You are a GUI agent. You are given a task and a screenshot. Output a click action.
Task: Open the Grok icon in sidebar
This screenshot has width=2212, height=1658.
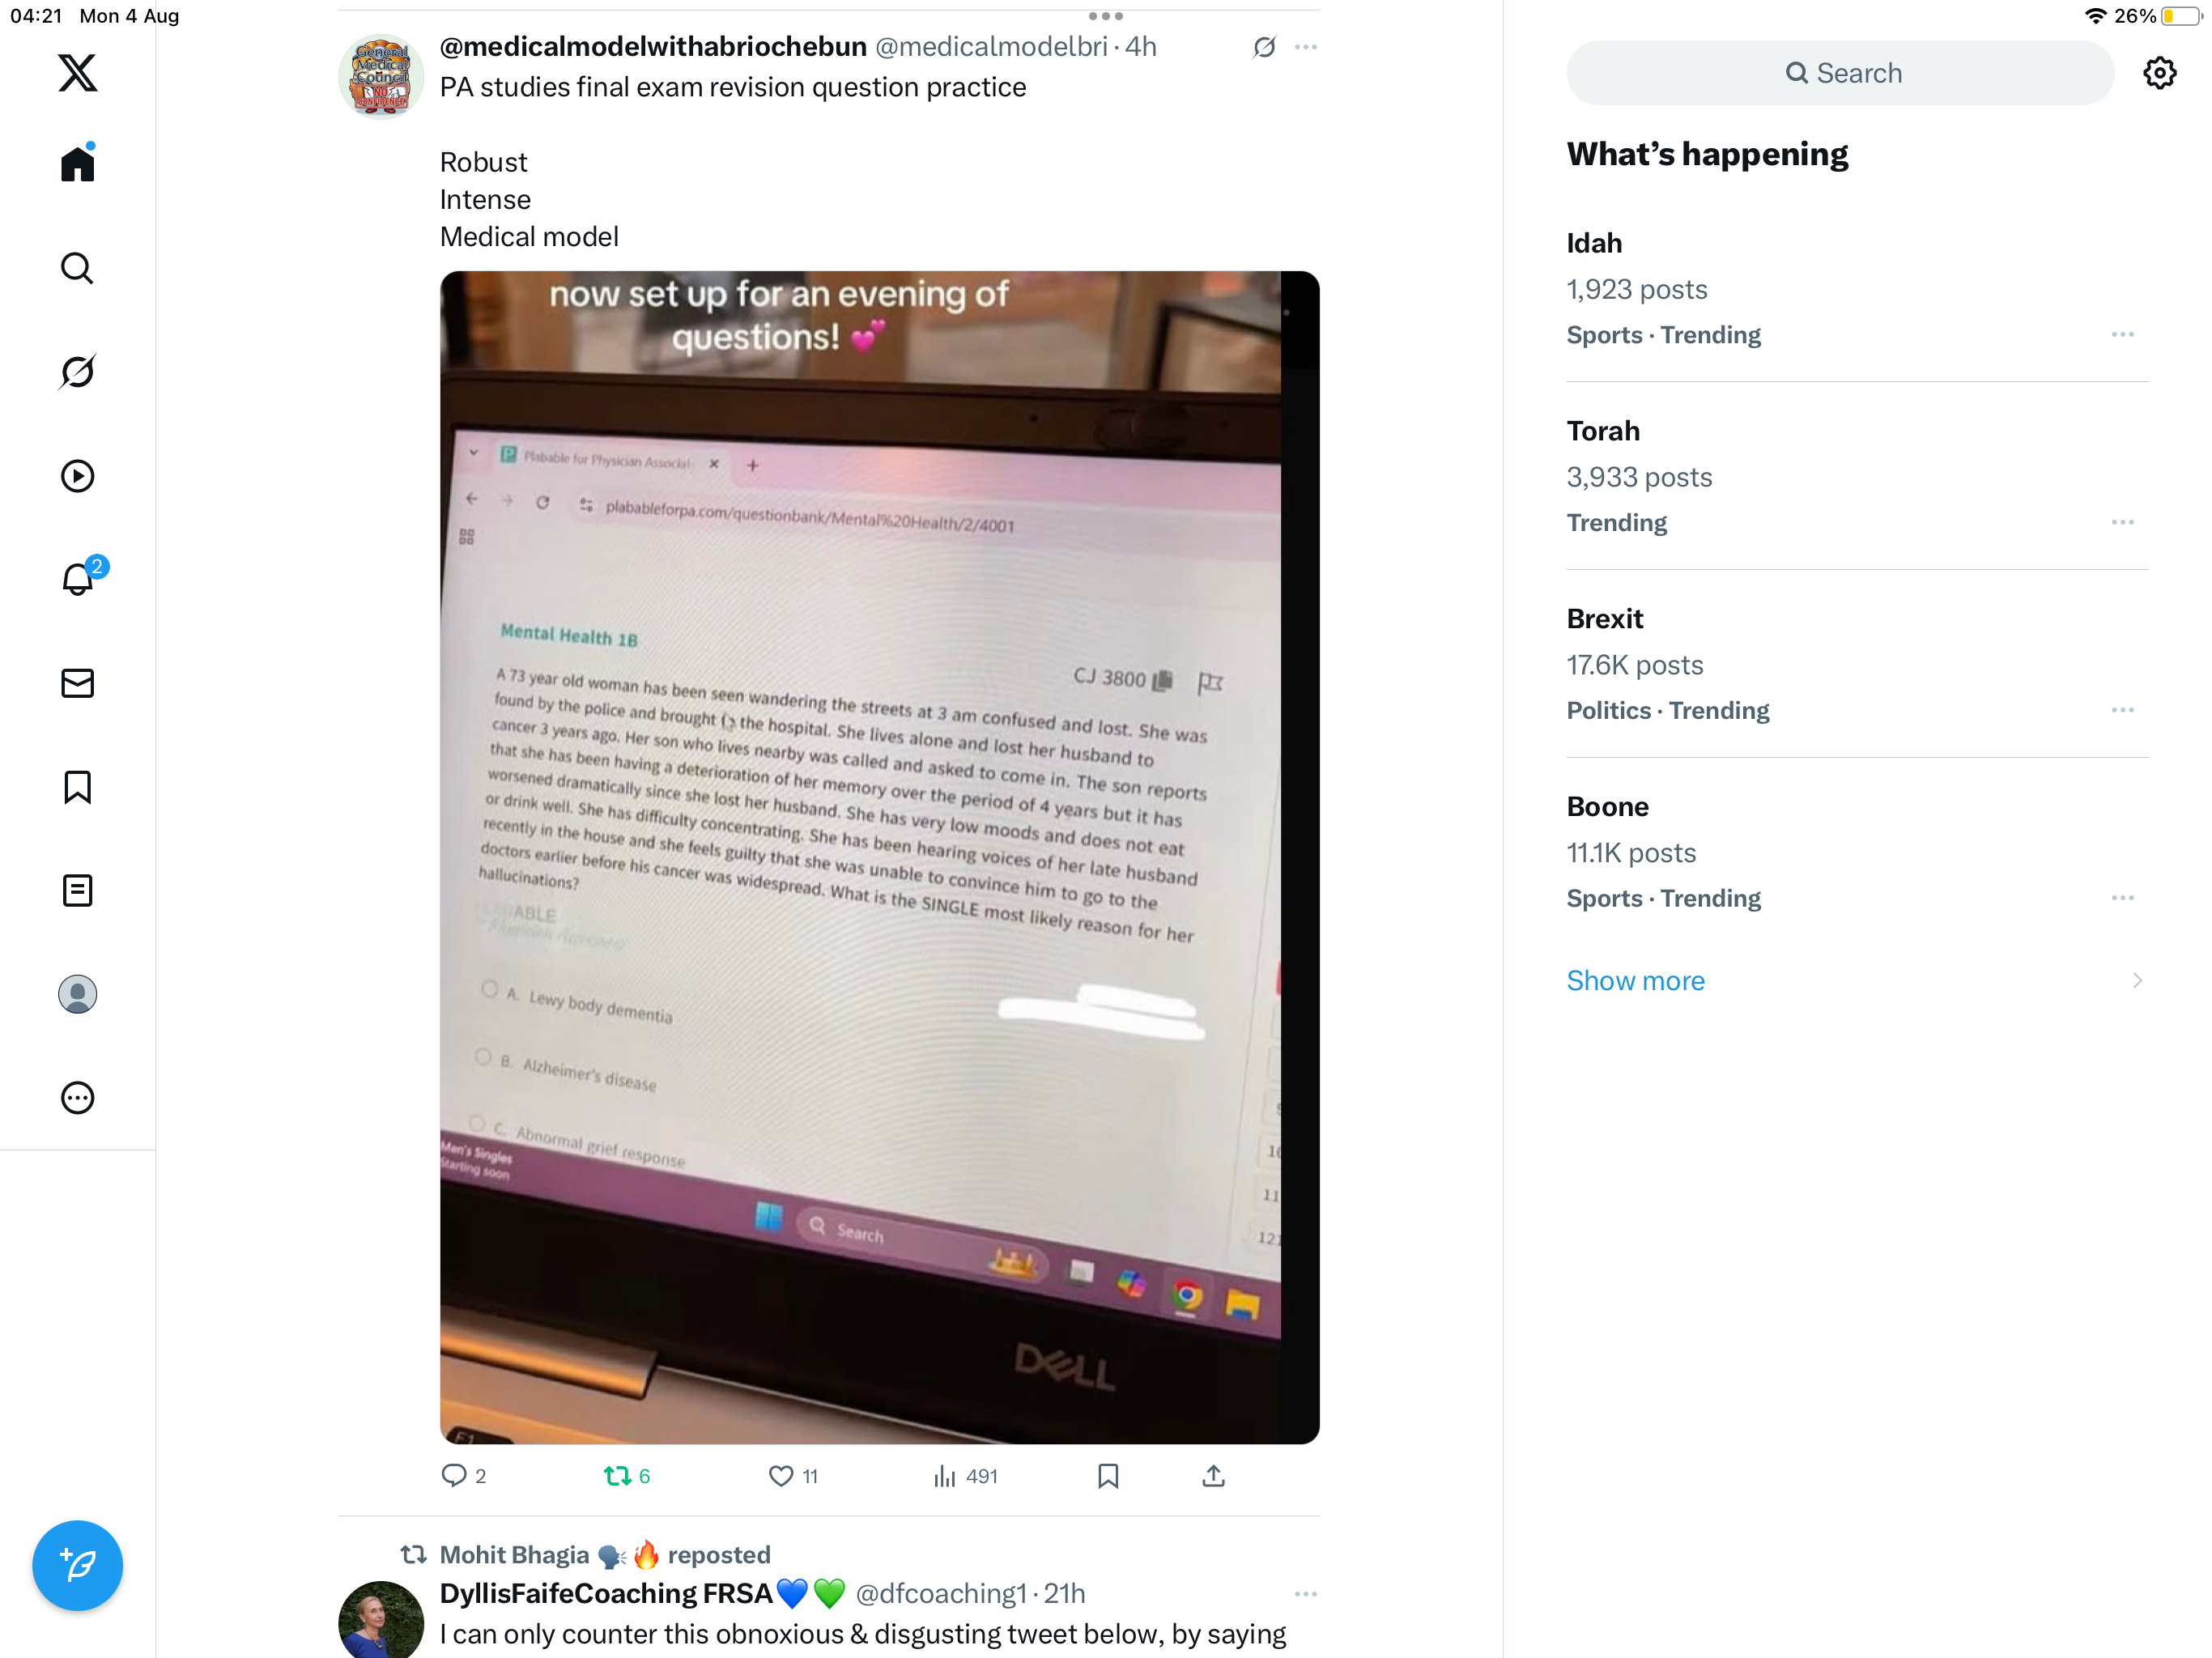tap(77, 372)
